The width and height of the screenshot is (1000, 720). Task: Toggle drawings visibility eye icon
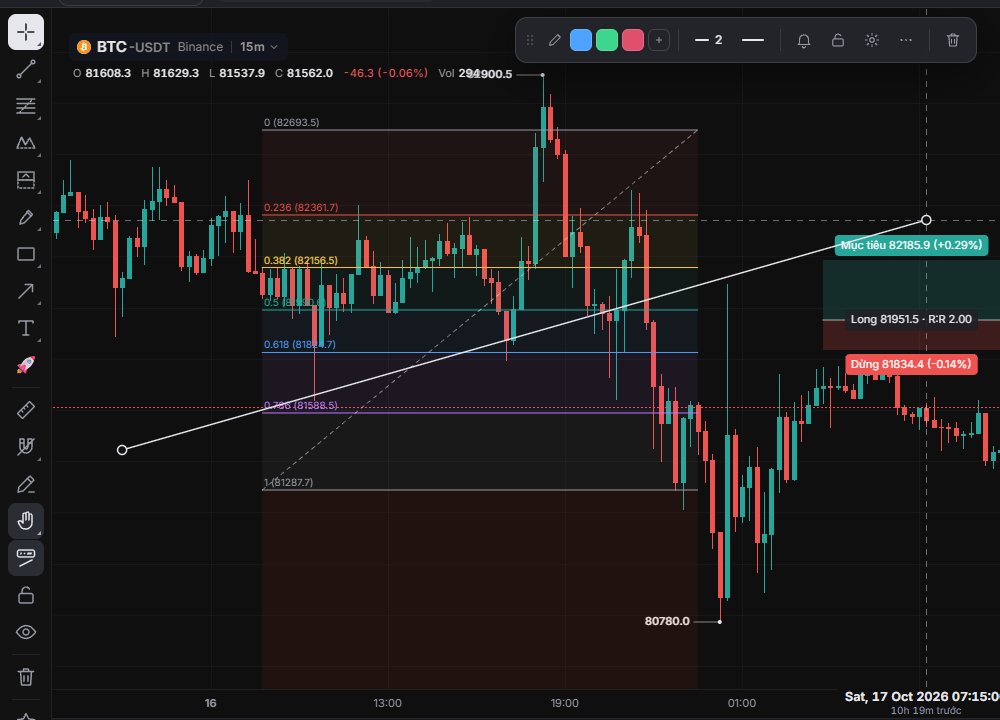click(26, 632)
